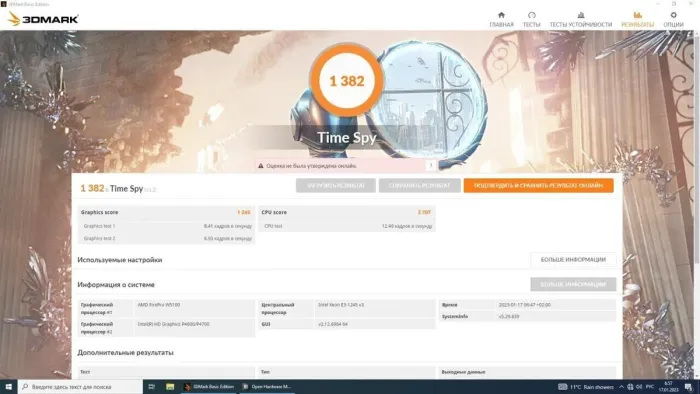Open File Explorer from the taskbar
700x394 pixels.
(x=170, y=386)
